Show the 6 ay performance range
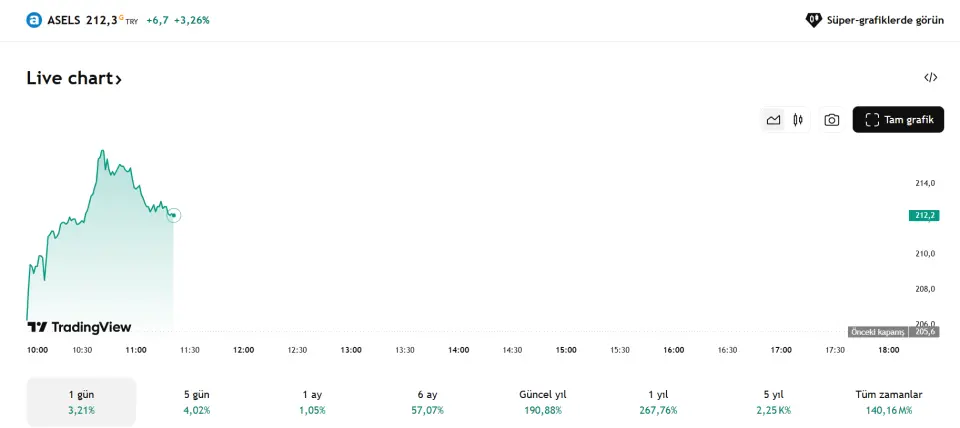960x428 pixels. (x=427, y=402)
